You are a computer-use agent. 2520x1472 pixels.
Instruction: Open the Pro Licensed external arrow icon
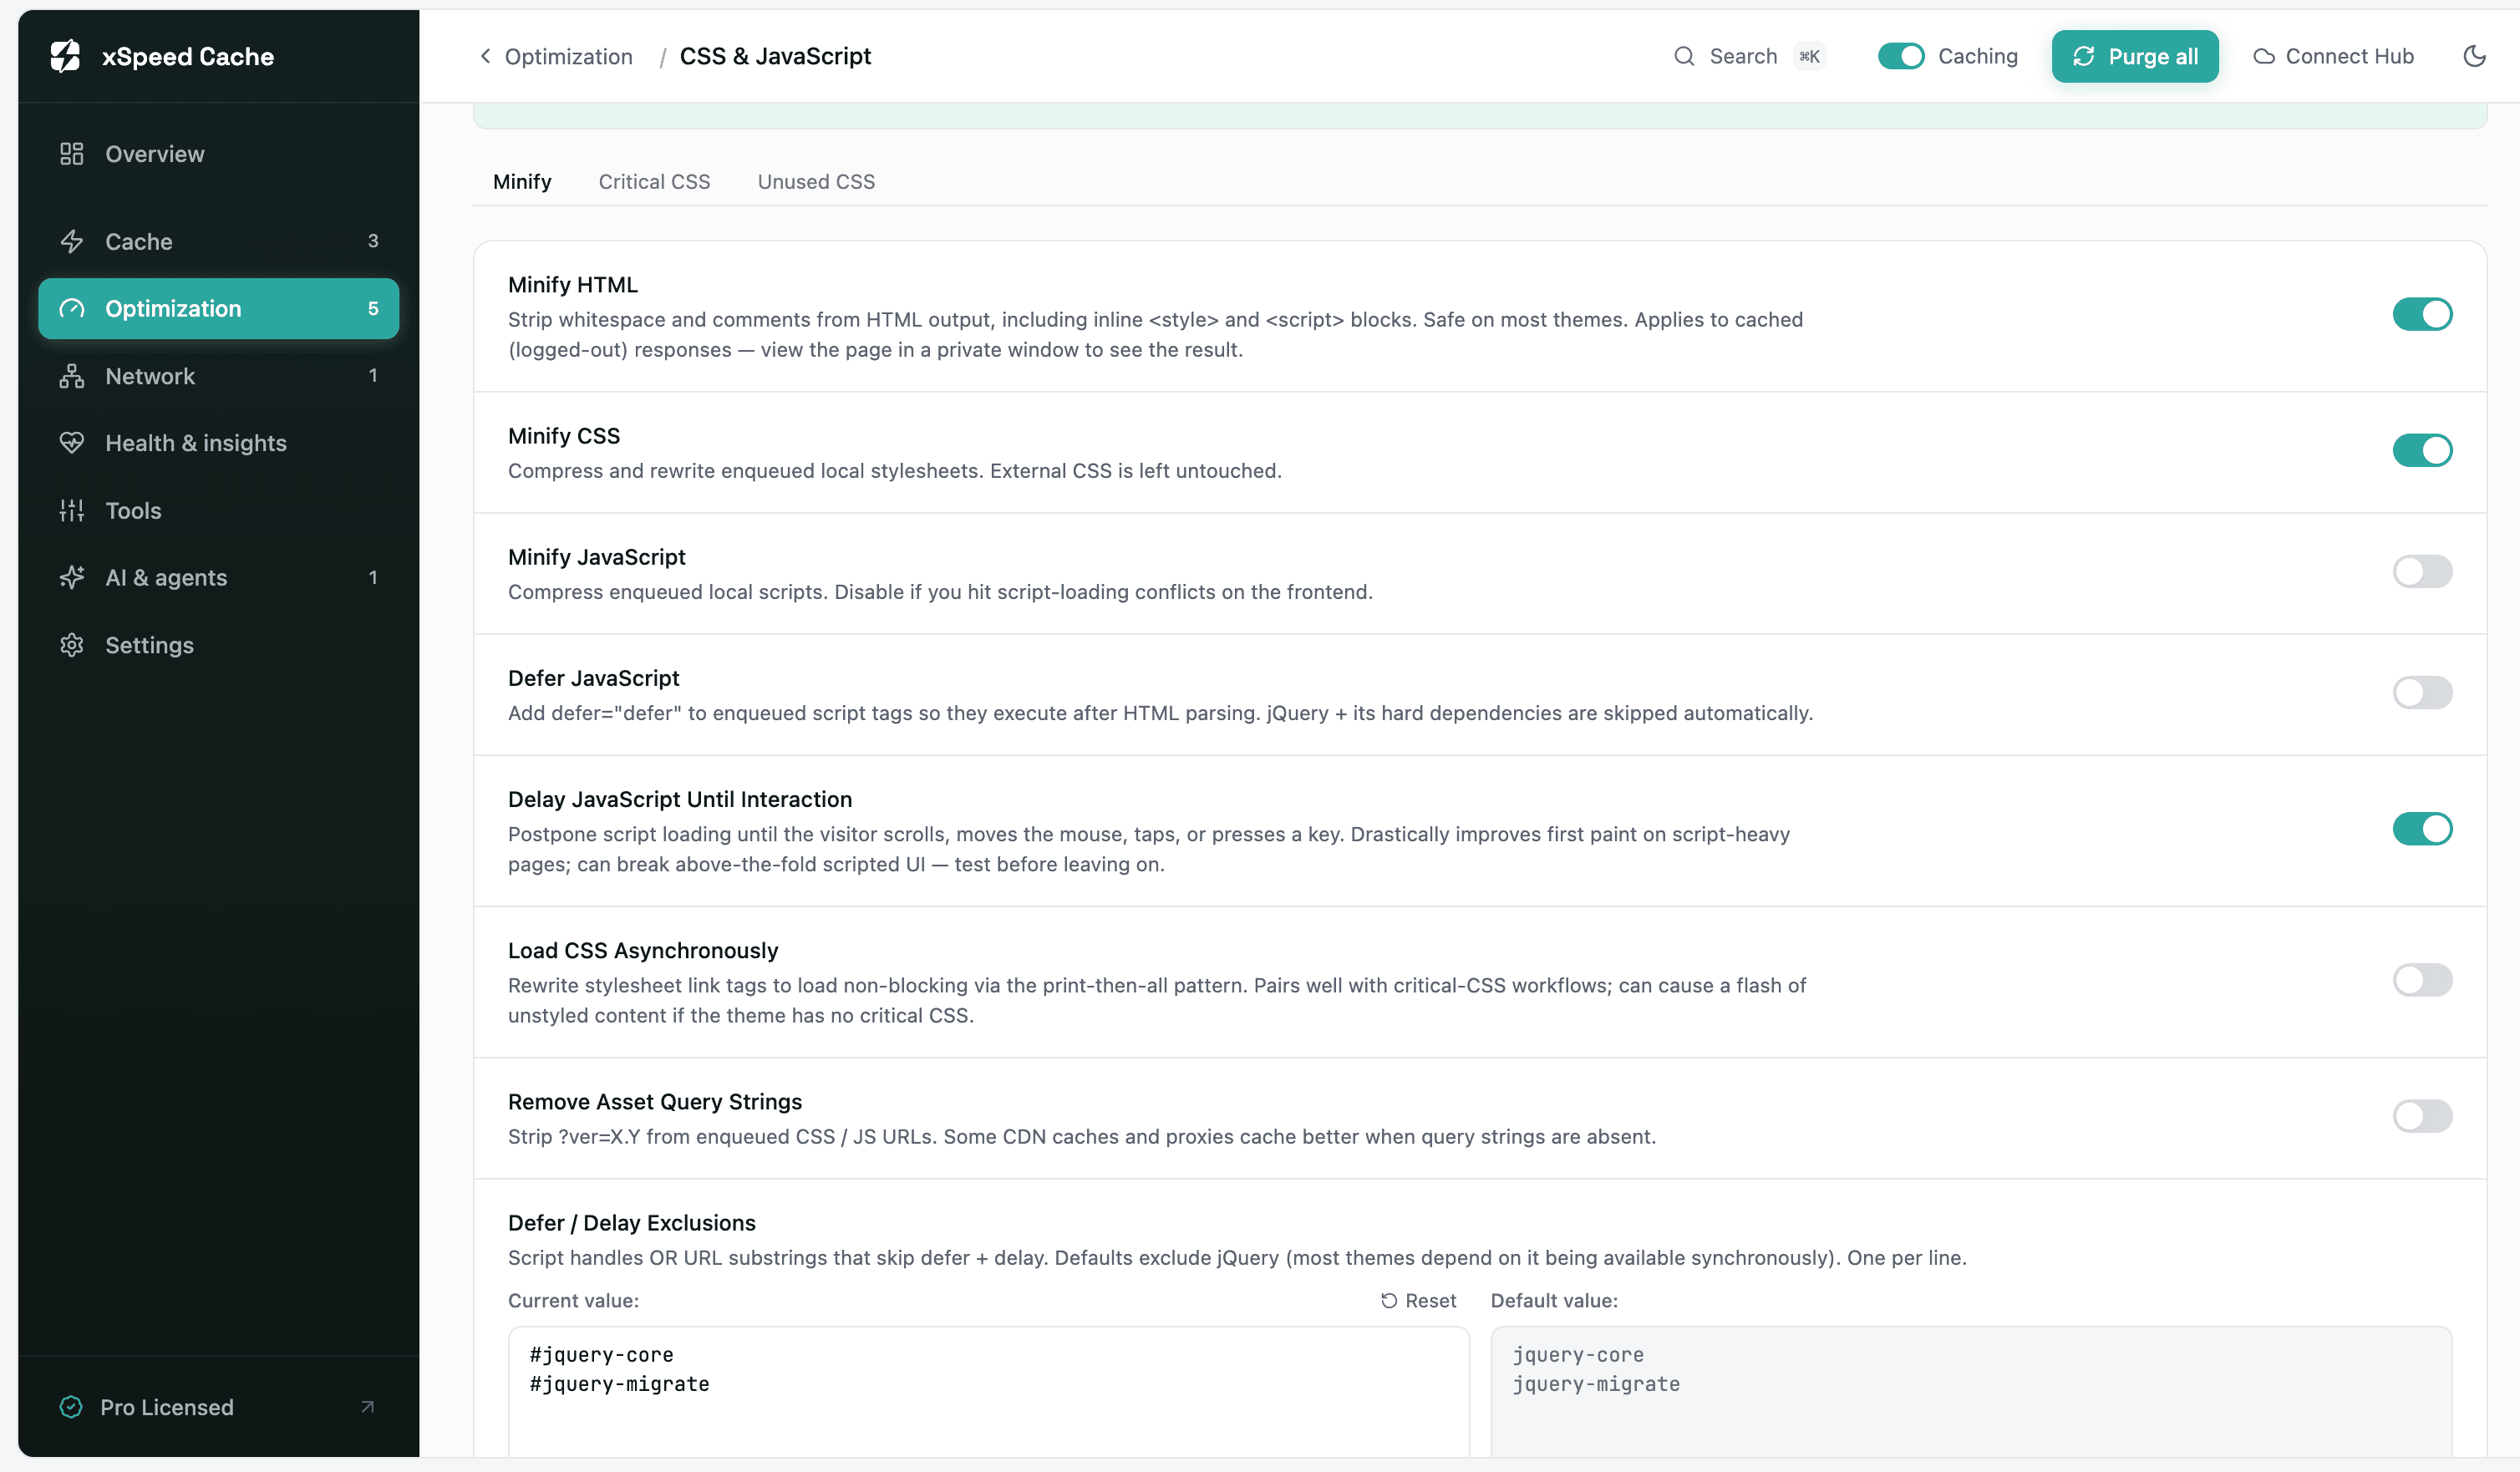point(367,1407)
